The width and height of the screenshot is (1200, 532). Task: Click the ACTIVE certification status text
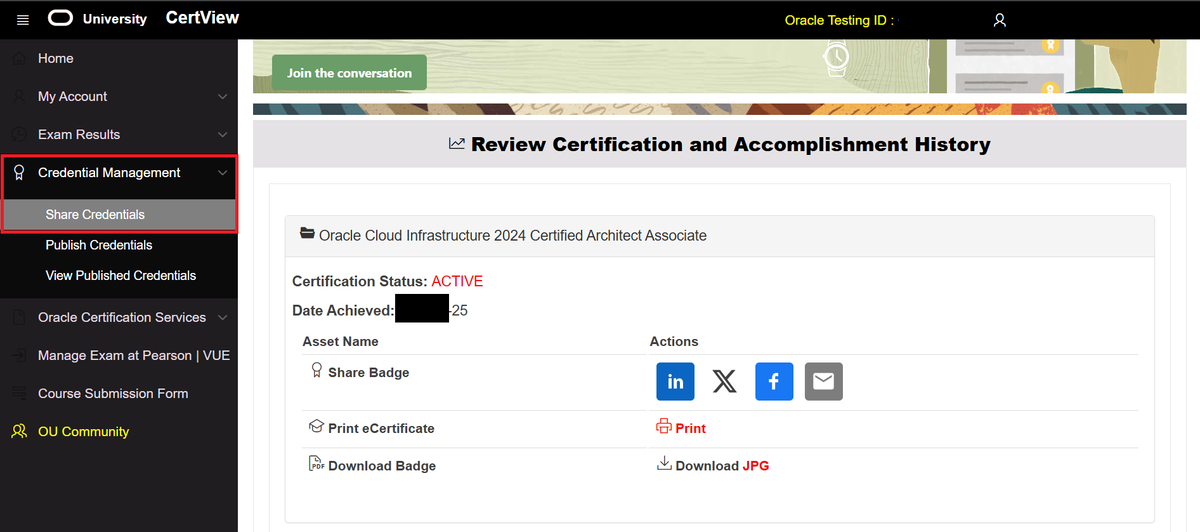(457, 281)
